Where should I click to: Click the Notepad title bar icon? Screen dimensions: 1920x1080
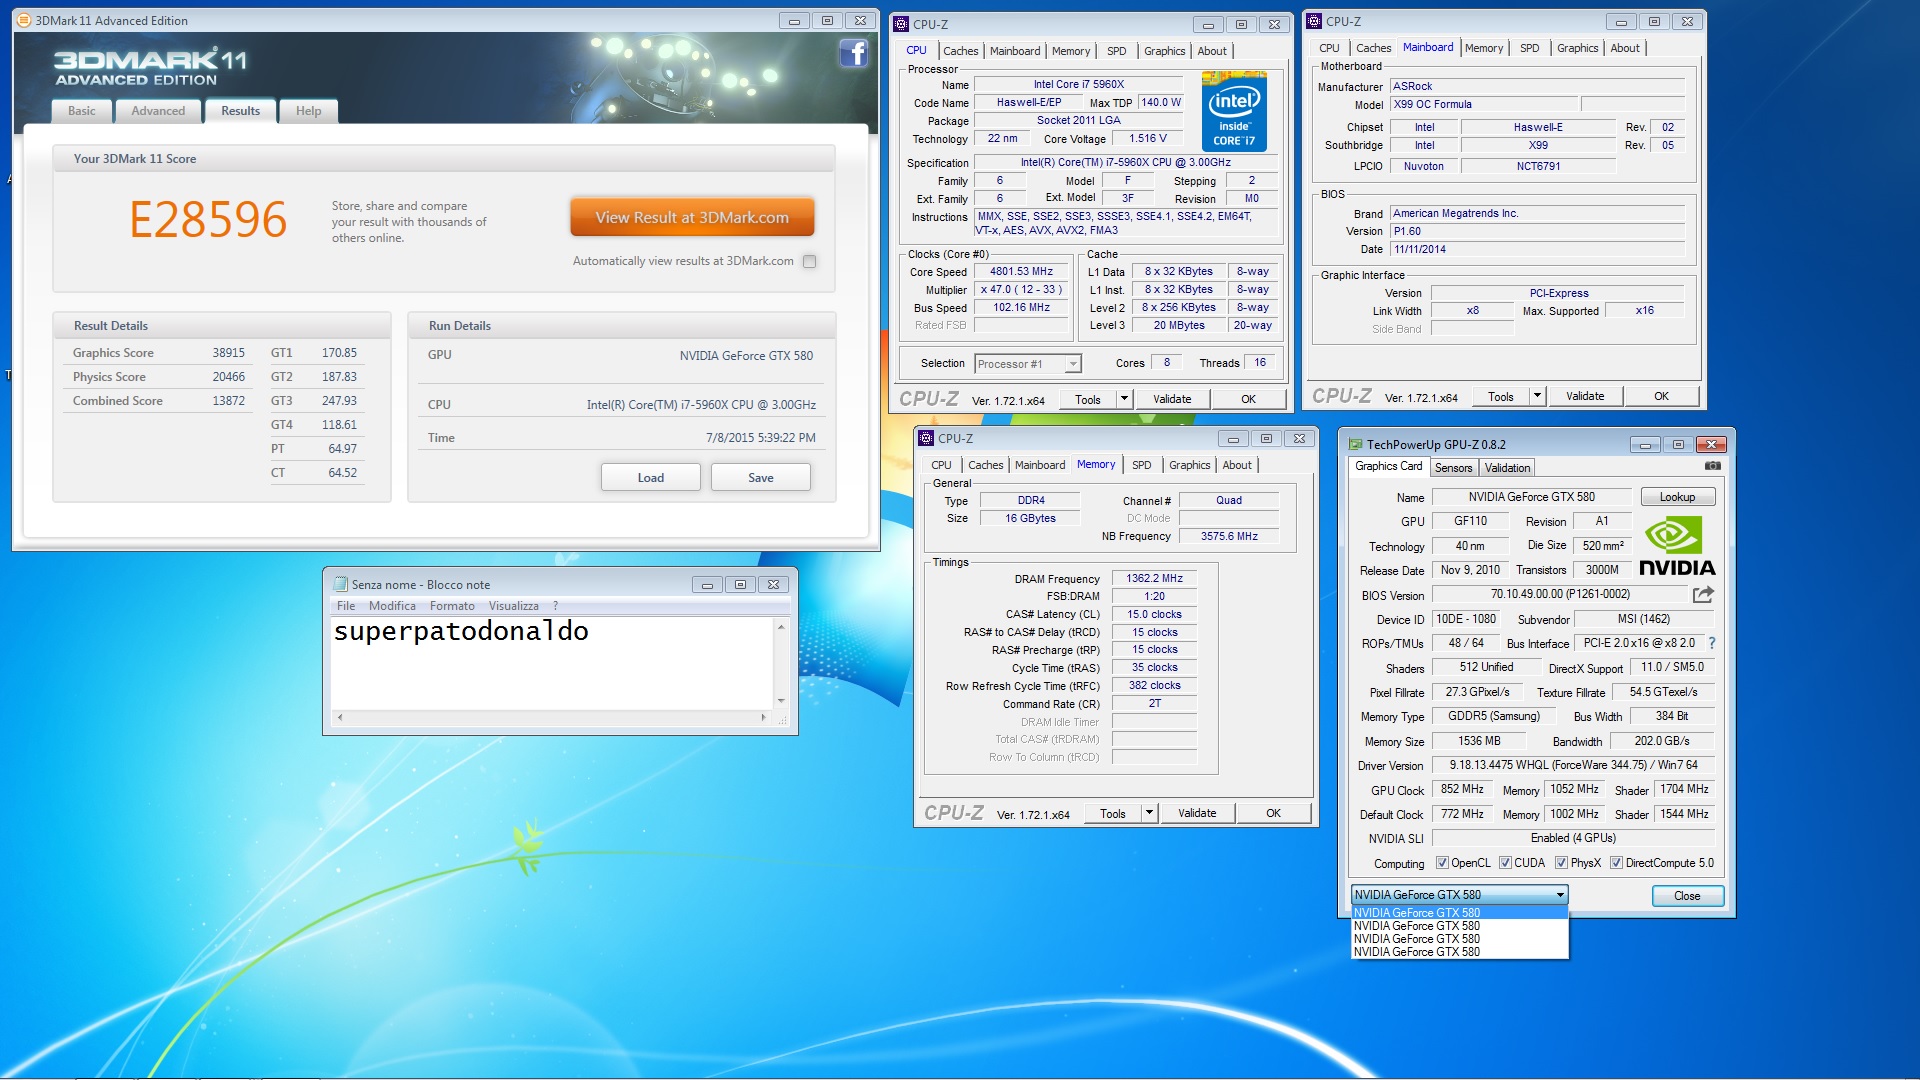click(340, 584)
